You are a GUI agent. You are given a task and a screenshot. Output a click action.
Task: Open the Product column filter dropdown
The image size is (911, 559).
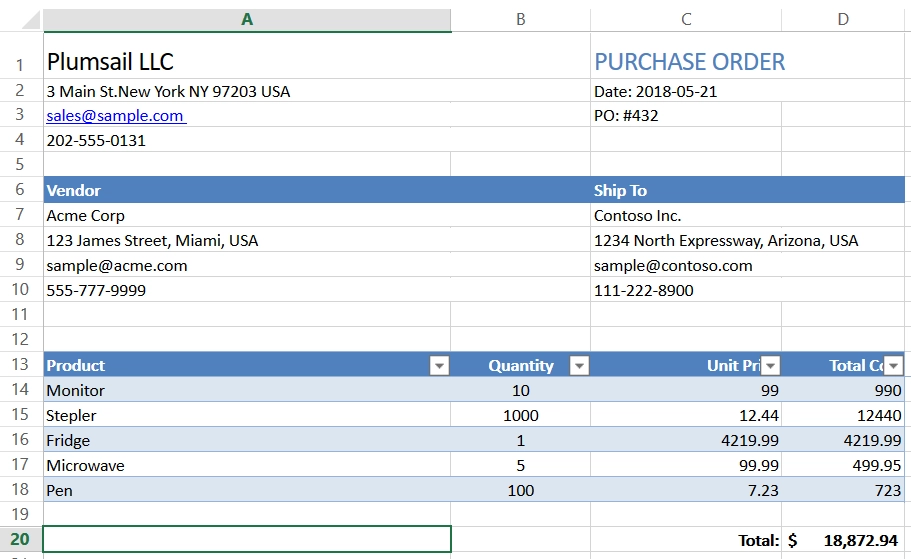click(439, 366)
